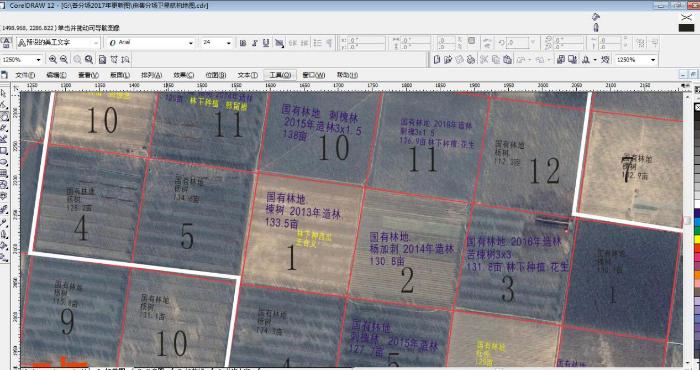Image resolution: width=700 pixels, height=370 pixels.
Task: Click the Zoom In magnifier icon
Action: tap(53, 59)
